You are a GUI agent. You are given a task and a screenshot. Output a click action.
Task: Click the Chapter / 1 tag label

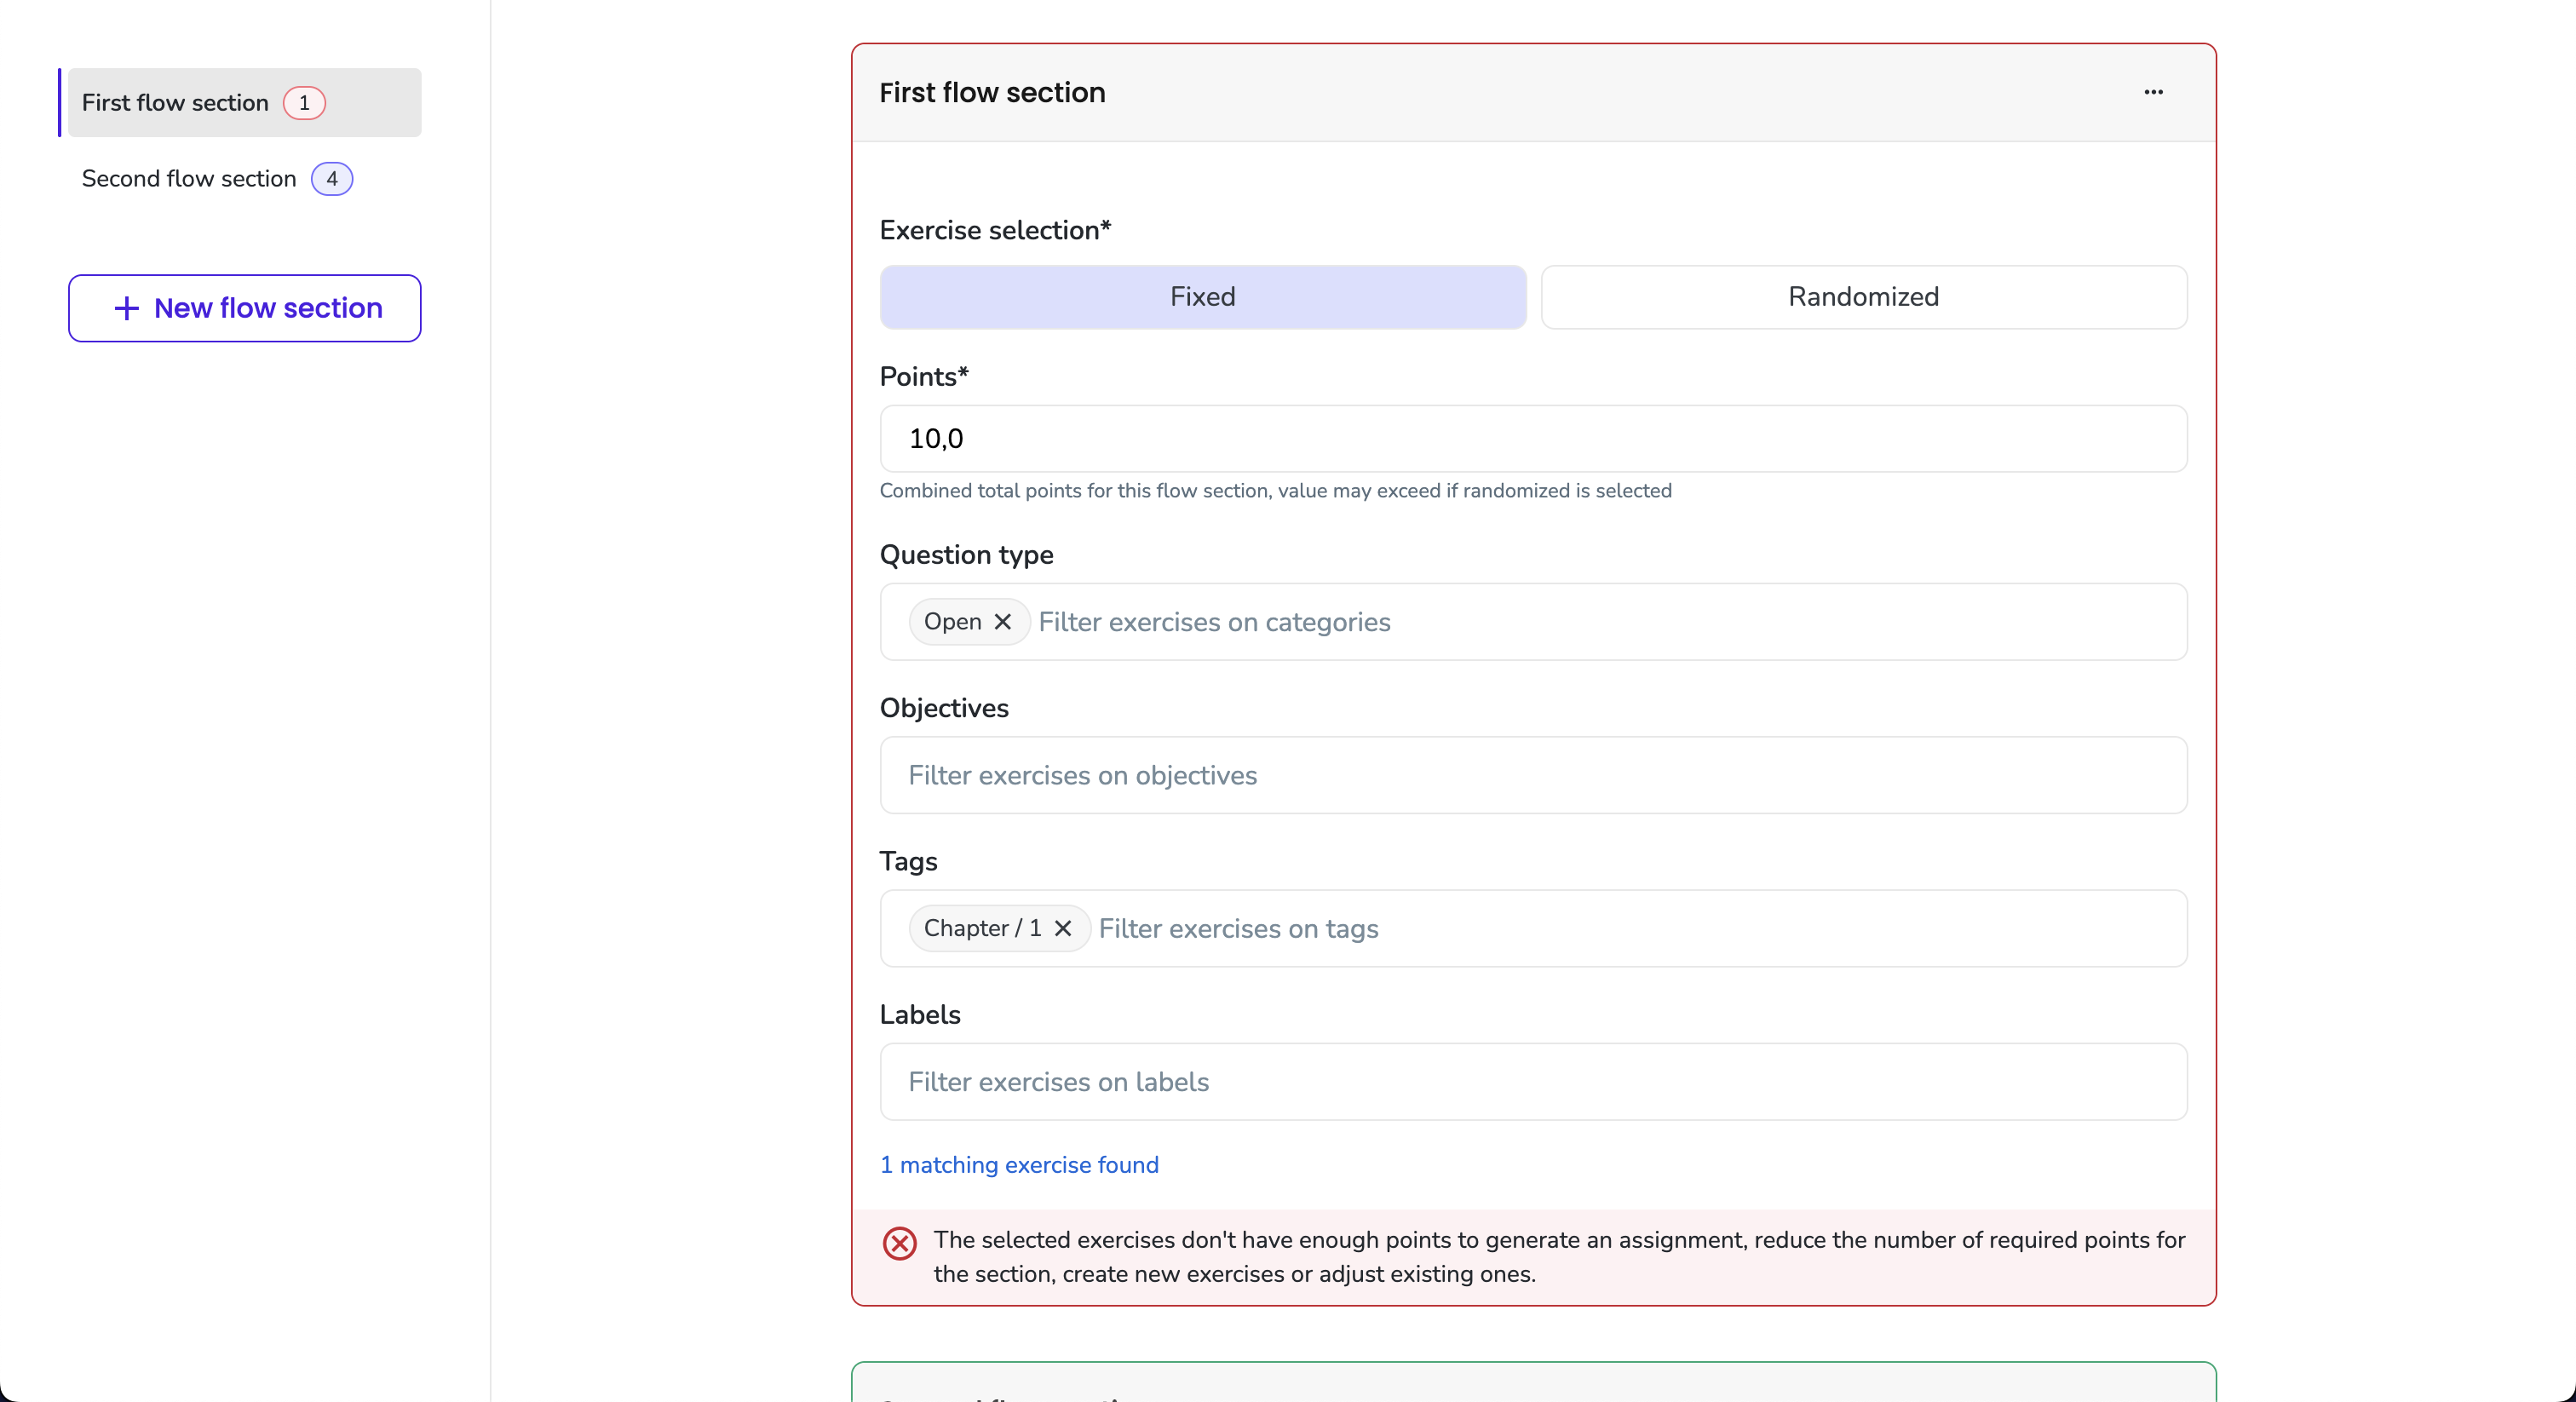point(982,928)
